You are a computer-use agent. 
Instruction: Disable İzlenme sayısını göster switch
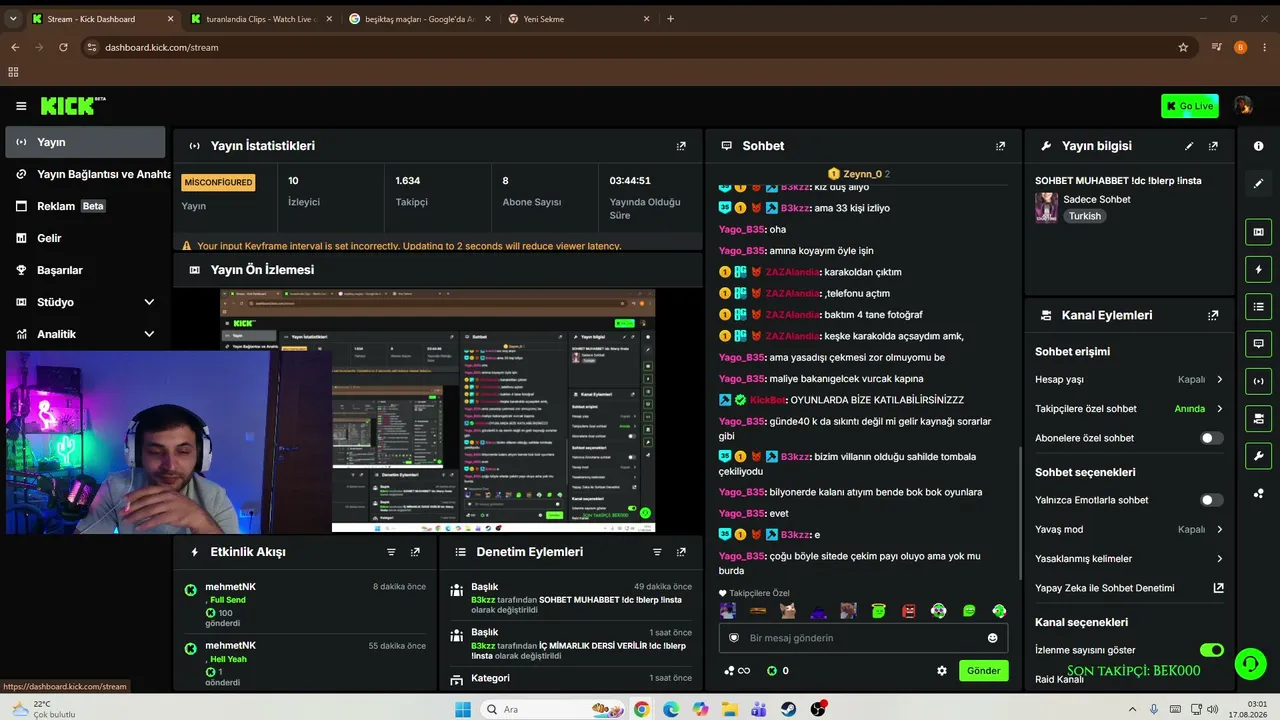pos(1211,650)
